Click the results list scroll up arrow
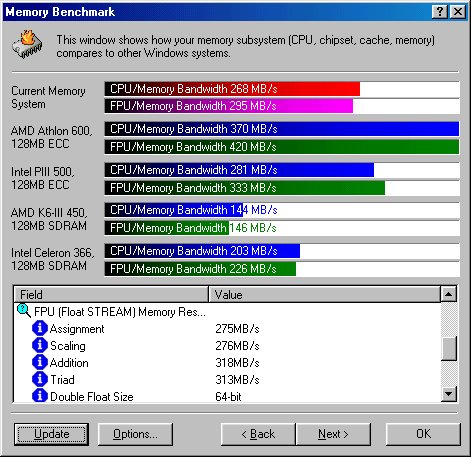 pos(449,294)
